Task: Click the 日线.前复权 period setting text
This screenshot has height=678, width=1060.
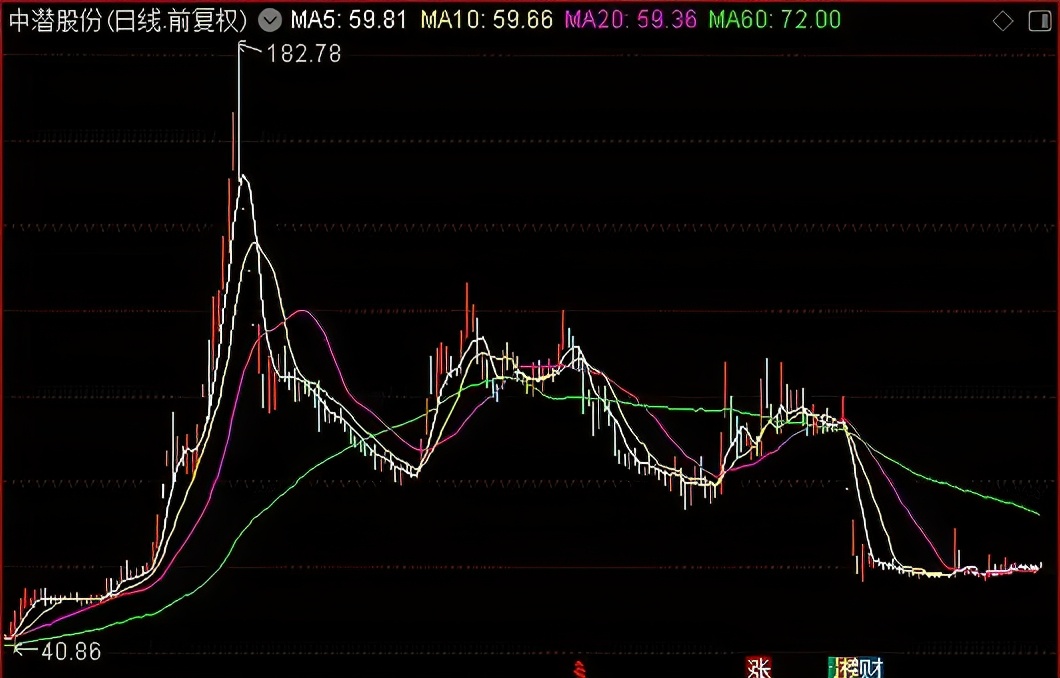Action: [x=180, y=19]
